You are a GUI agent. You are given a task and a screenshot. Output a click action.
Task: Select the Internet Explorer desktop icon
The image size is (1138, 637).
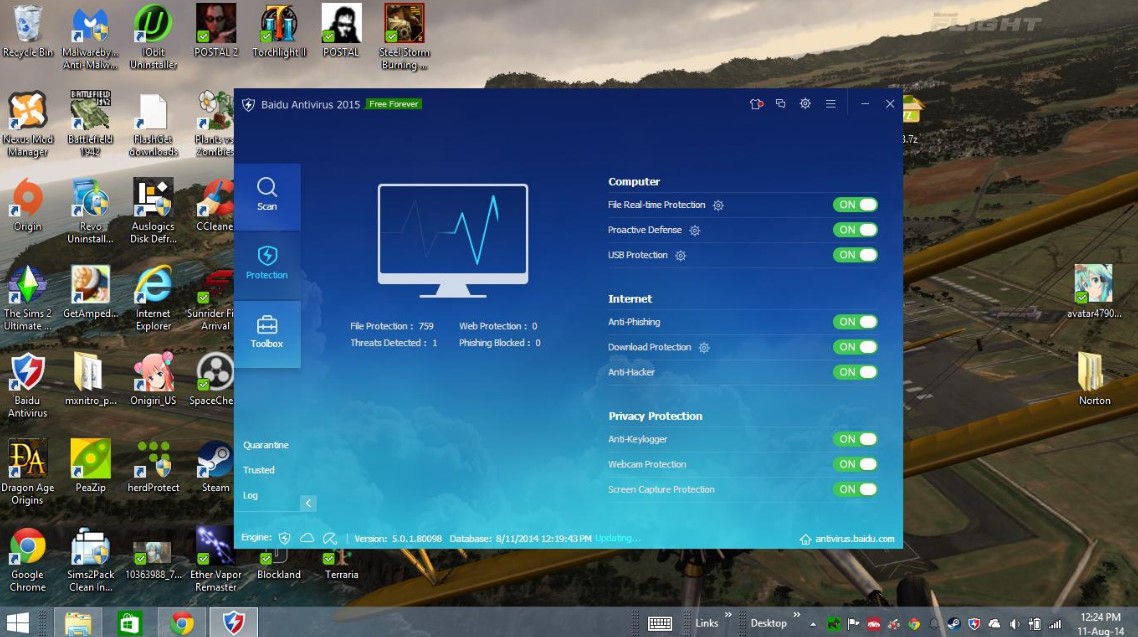(x=153, y=297)
